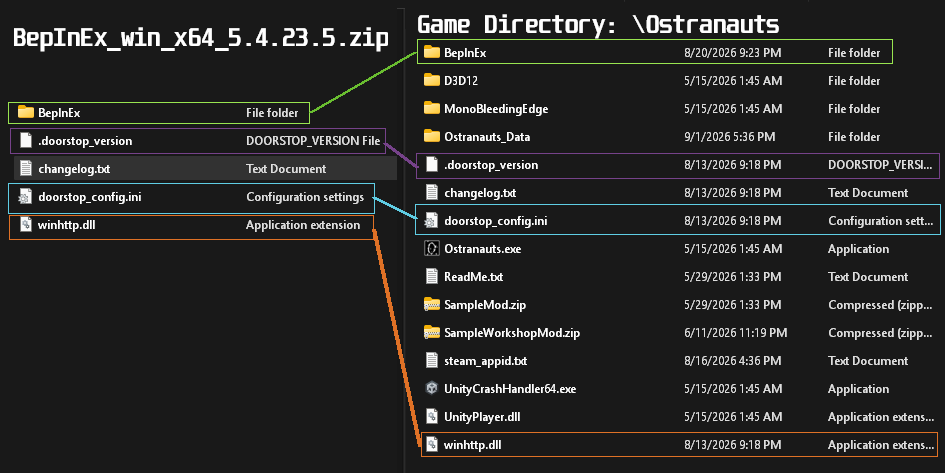Select the doorstop_config.ini file name in the zip
Viewport: 945px width, 473px height.
(x=90, y=197)
